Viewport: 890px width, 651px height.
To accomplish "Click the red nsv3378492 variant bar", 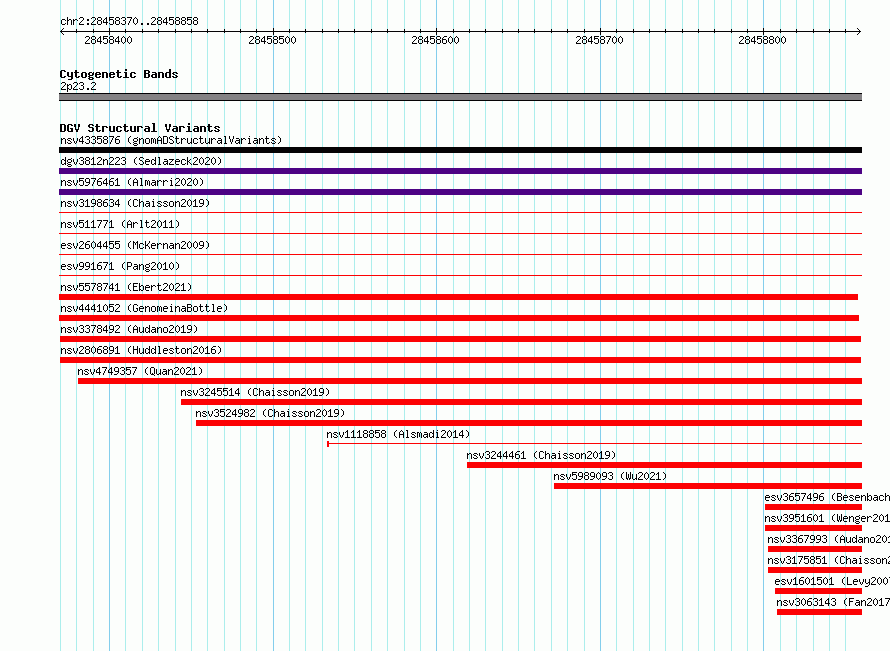I will click(460, 339).
